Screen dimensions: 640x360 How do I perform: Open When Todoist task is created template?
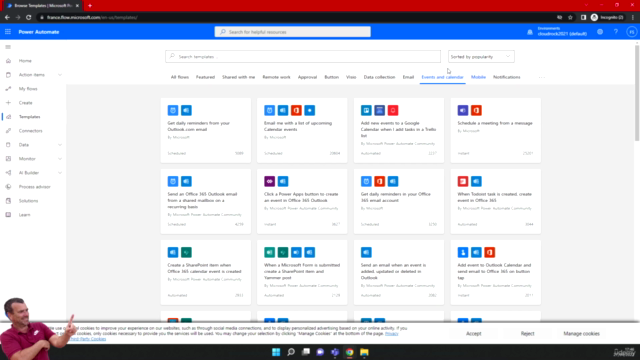496,201
